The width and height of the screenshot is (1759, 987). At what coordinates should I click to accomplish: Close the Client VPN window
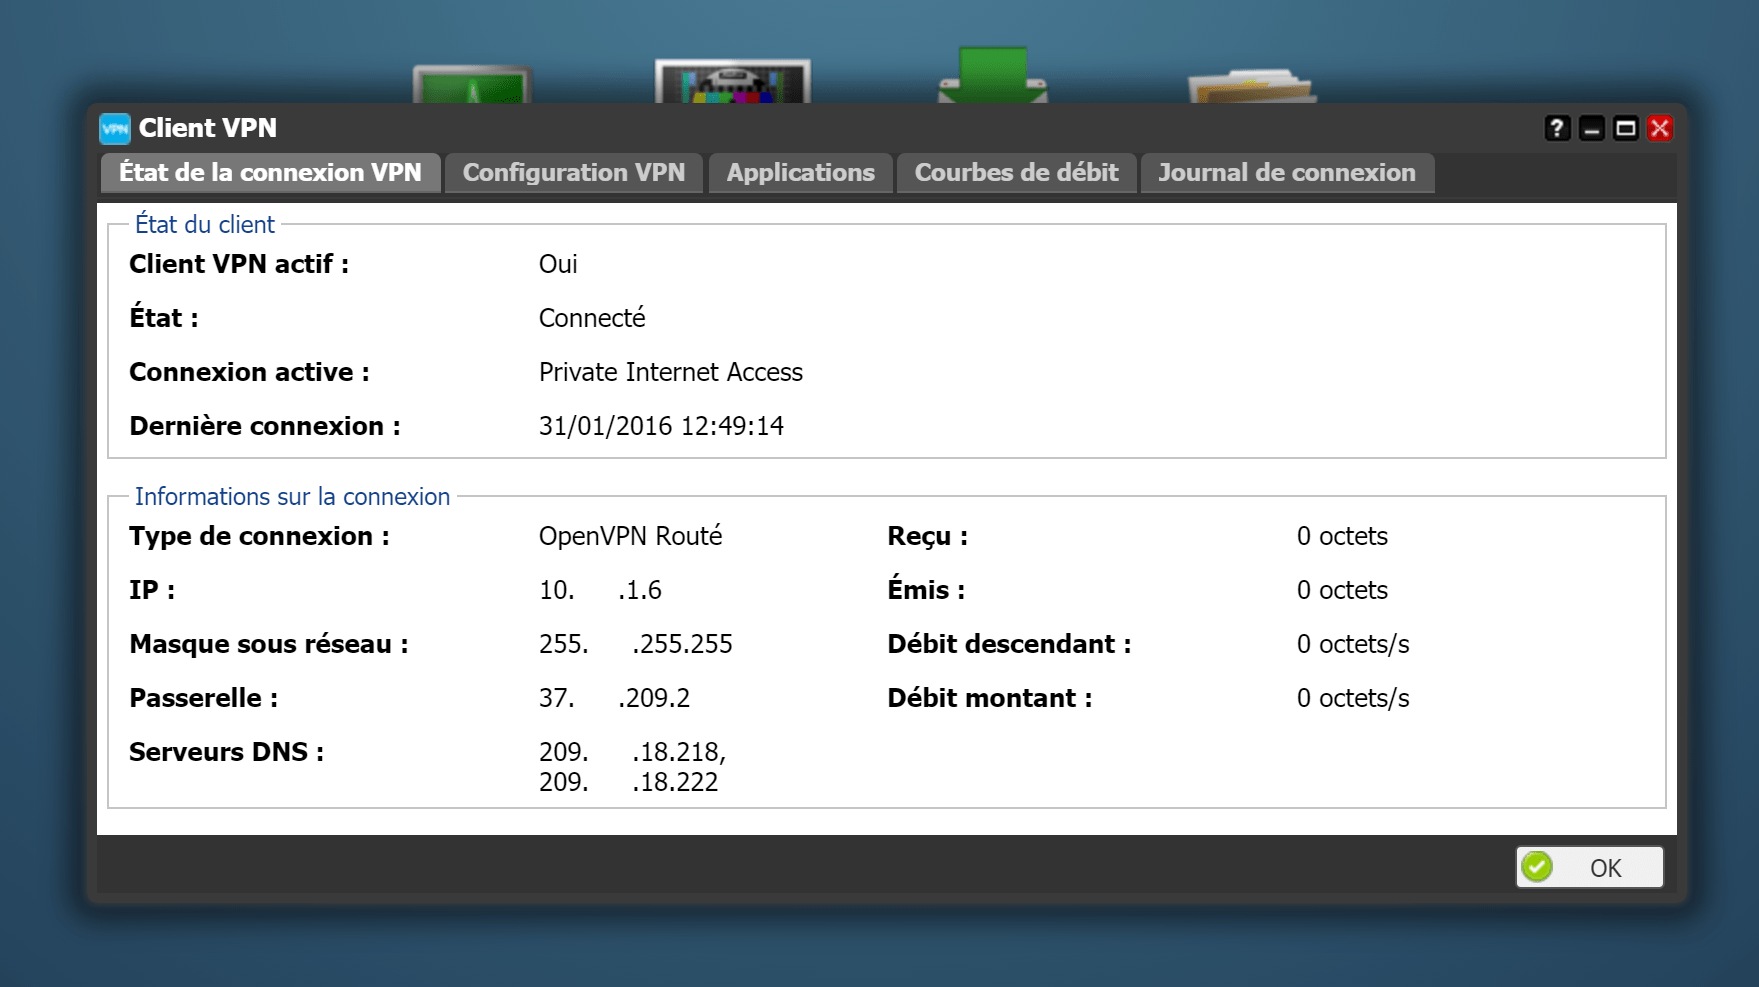[x=1660, y=128]
